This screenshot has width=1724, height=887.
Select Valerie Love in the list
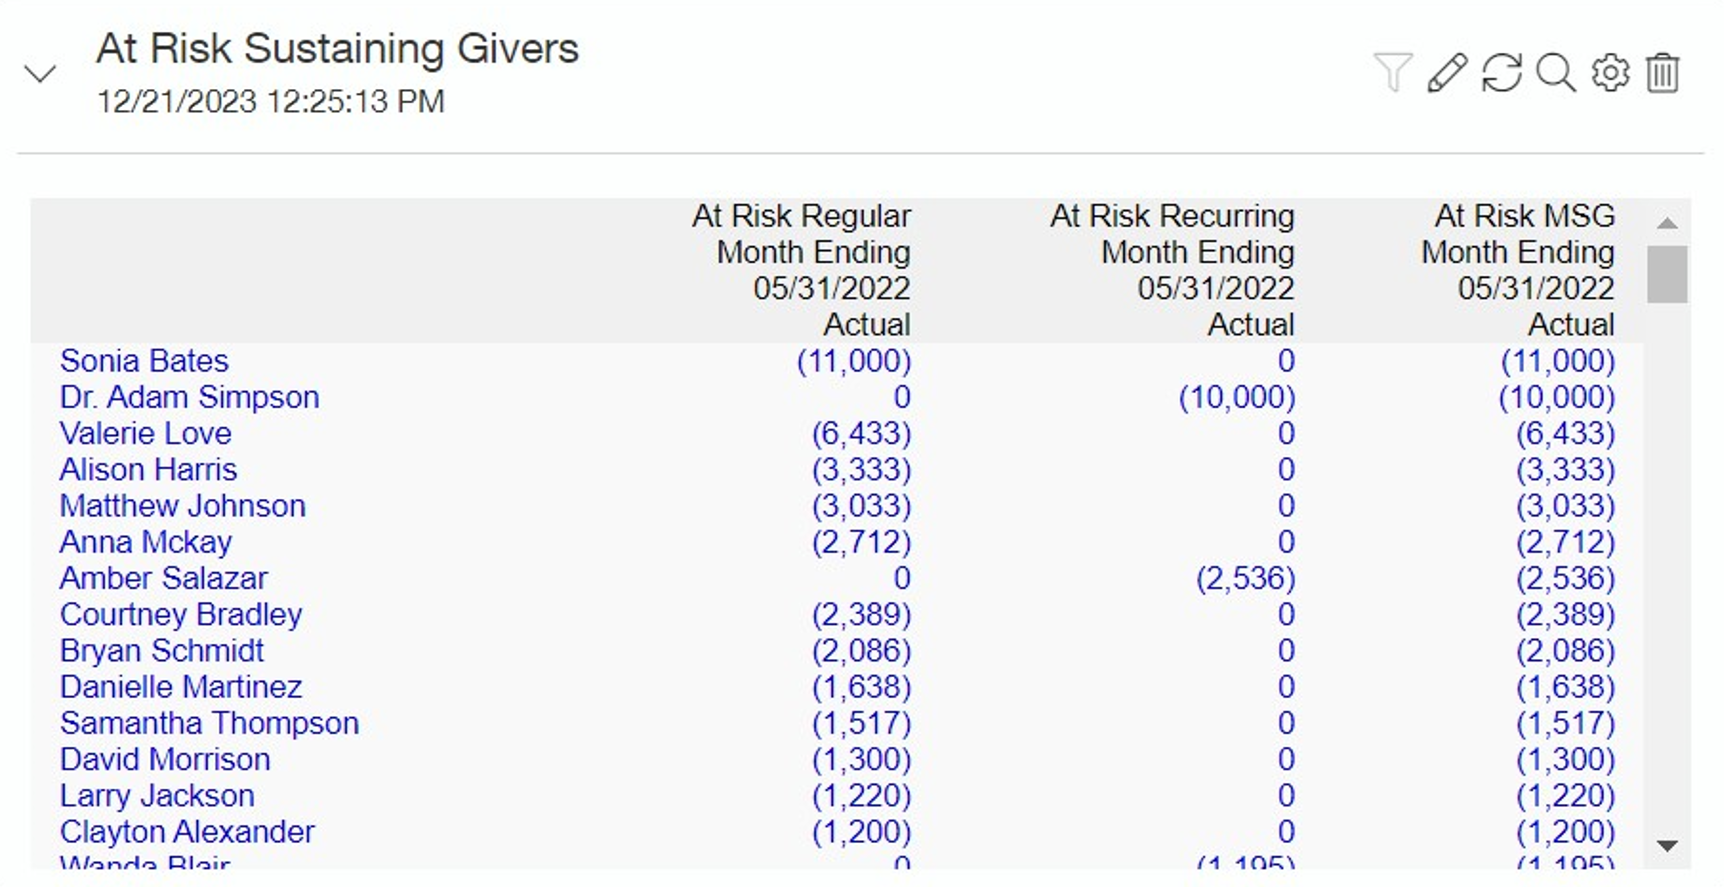pos(145,433)
